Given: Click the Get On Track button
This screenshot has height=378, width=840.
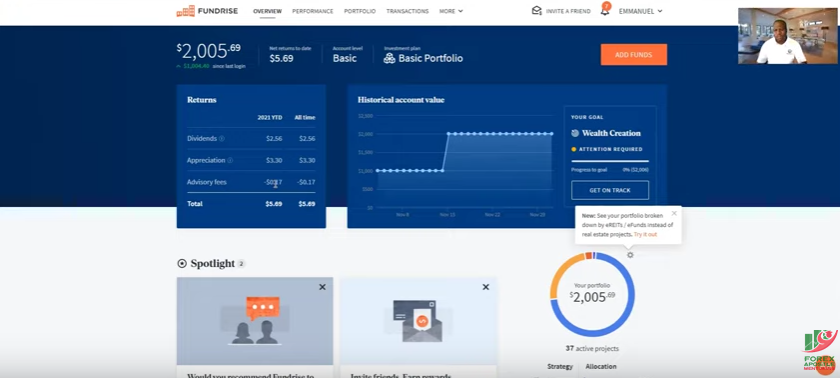Looking at the screenshot, I should tap(610, 190).
